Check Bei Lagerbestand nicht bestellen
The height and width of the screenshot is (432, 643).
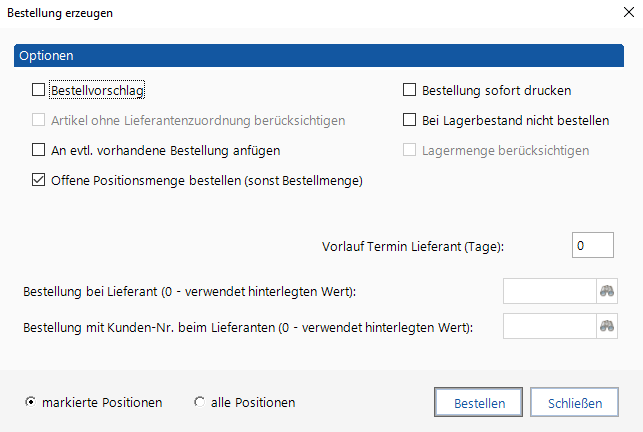pos(409,120)
